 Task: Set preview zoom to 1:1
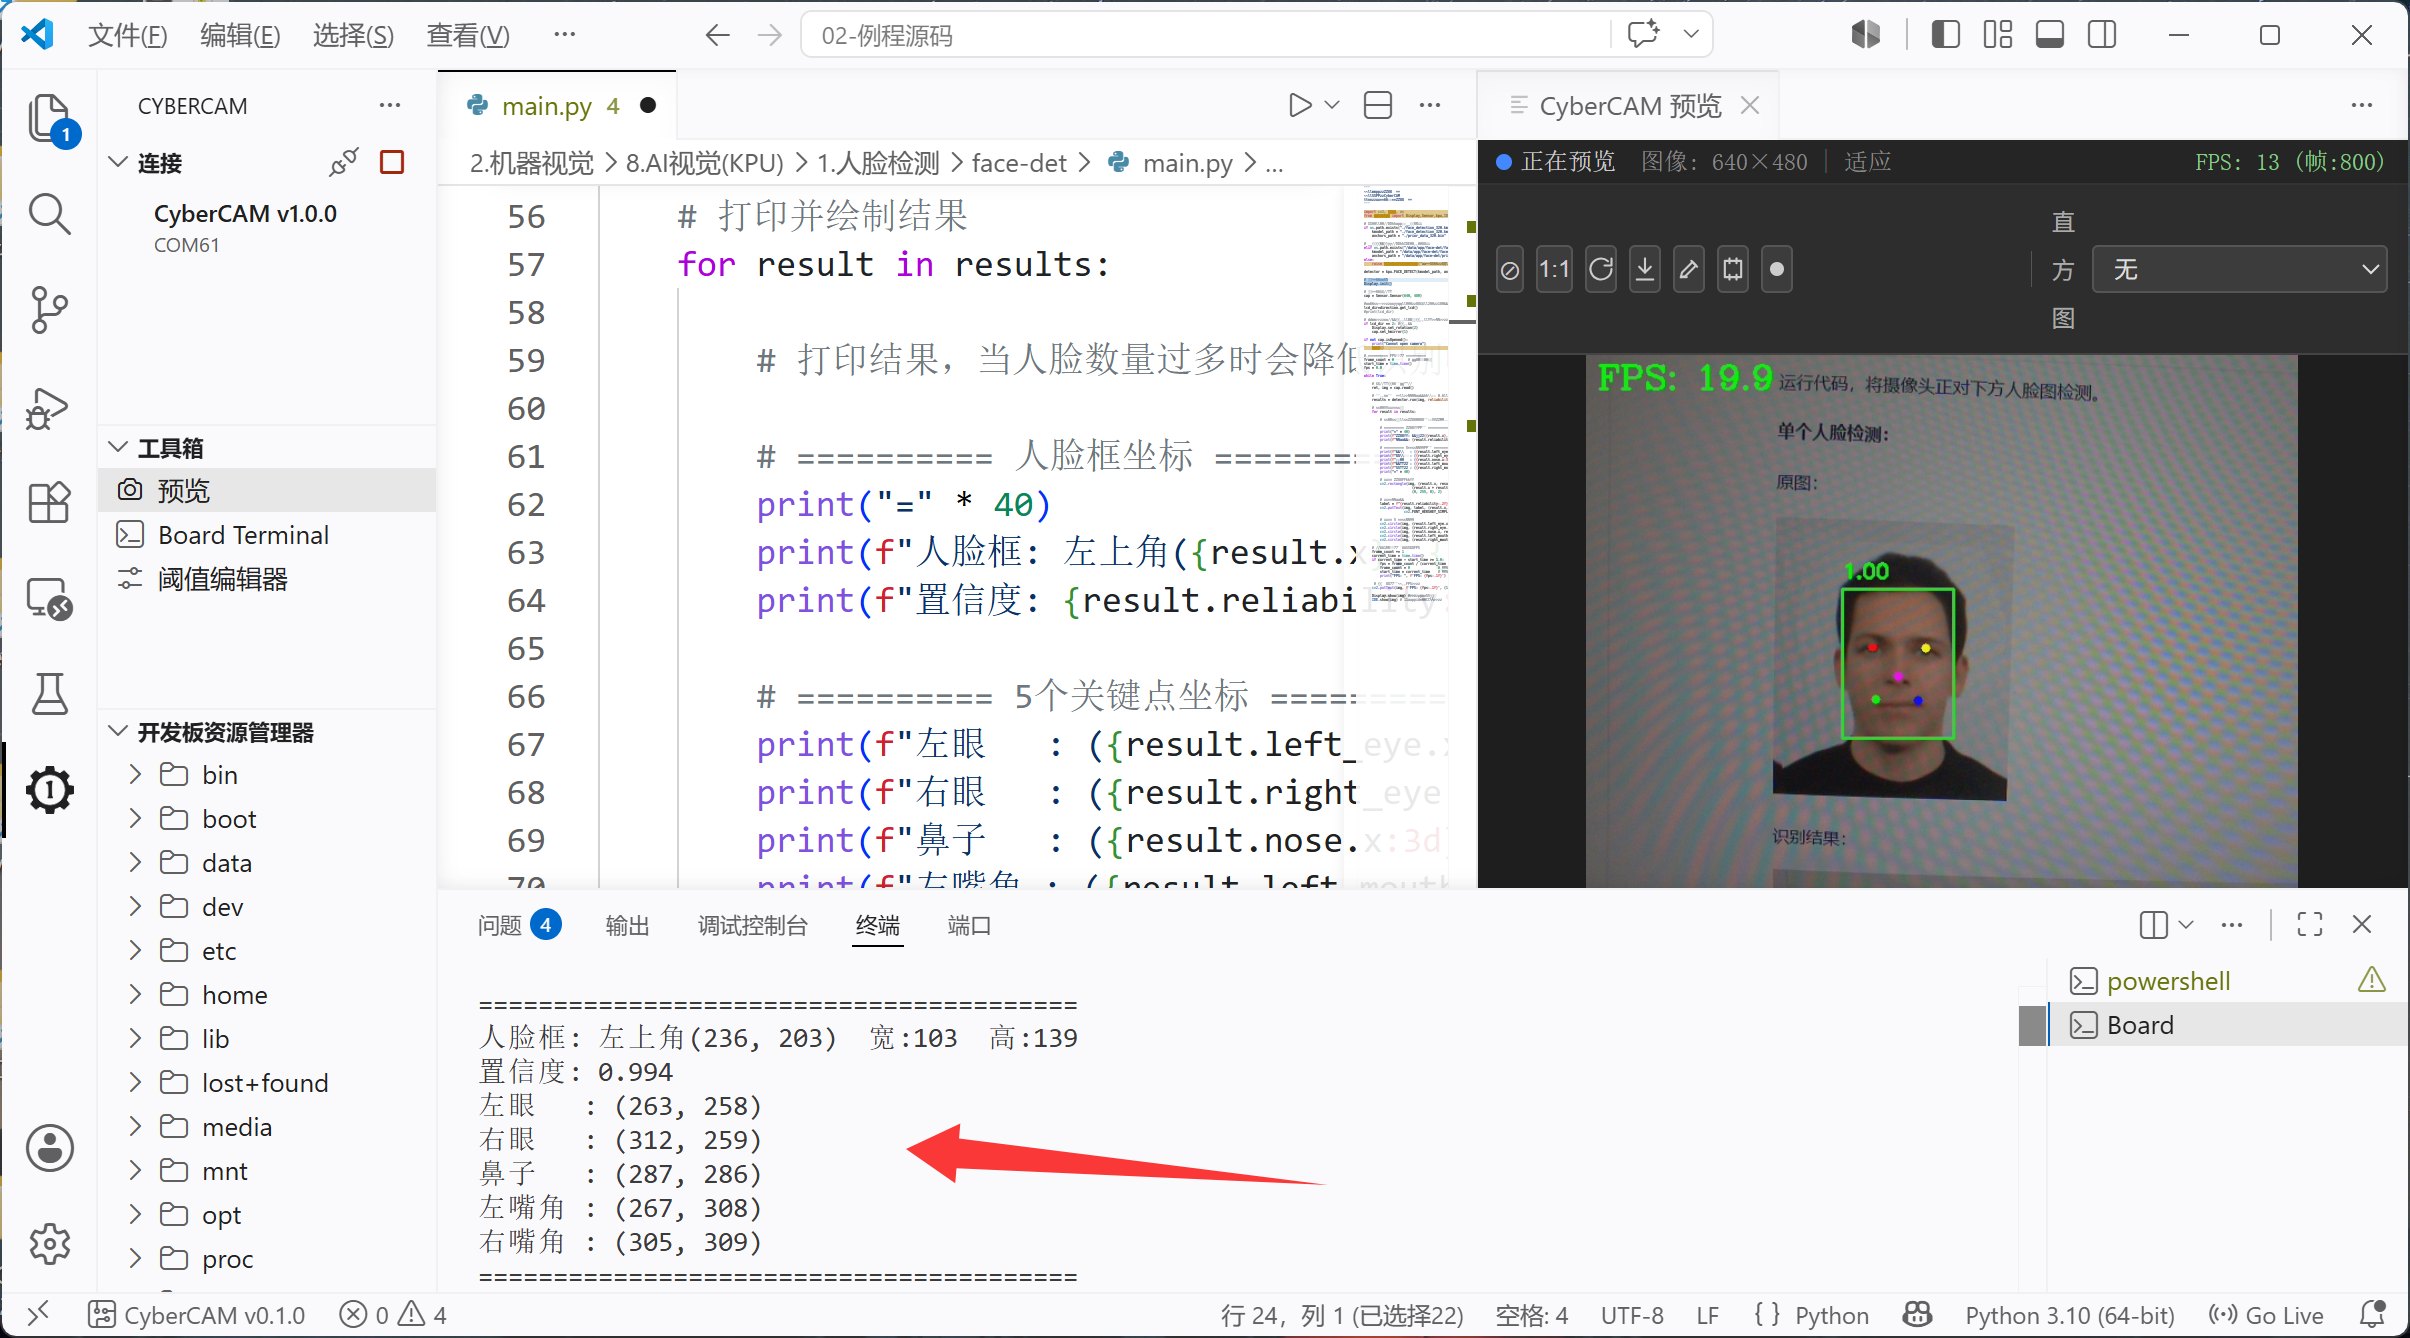click(x=1554, y=270)
